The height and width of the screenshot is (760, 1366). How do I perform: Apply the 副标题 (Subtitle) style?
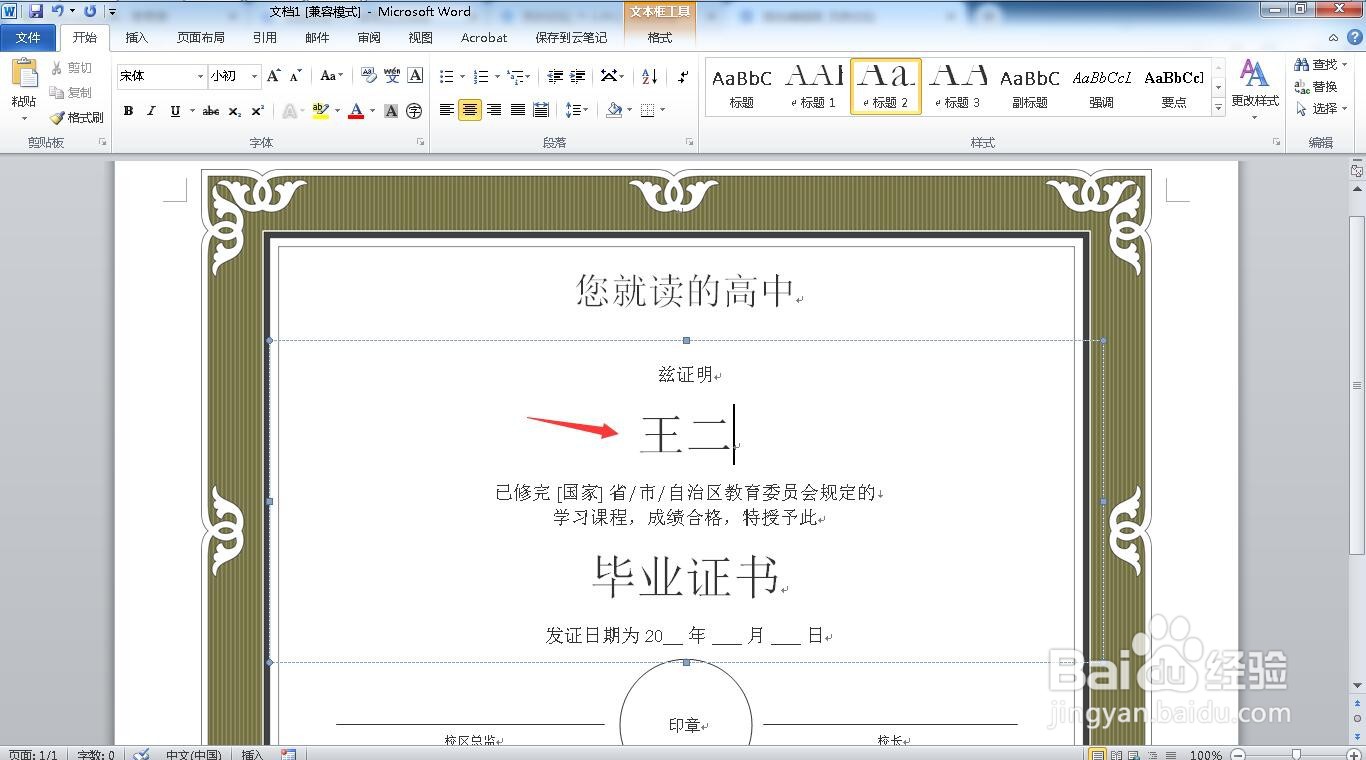1029,86
